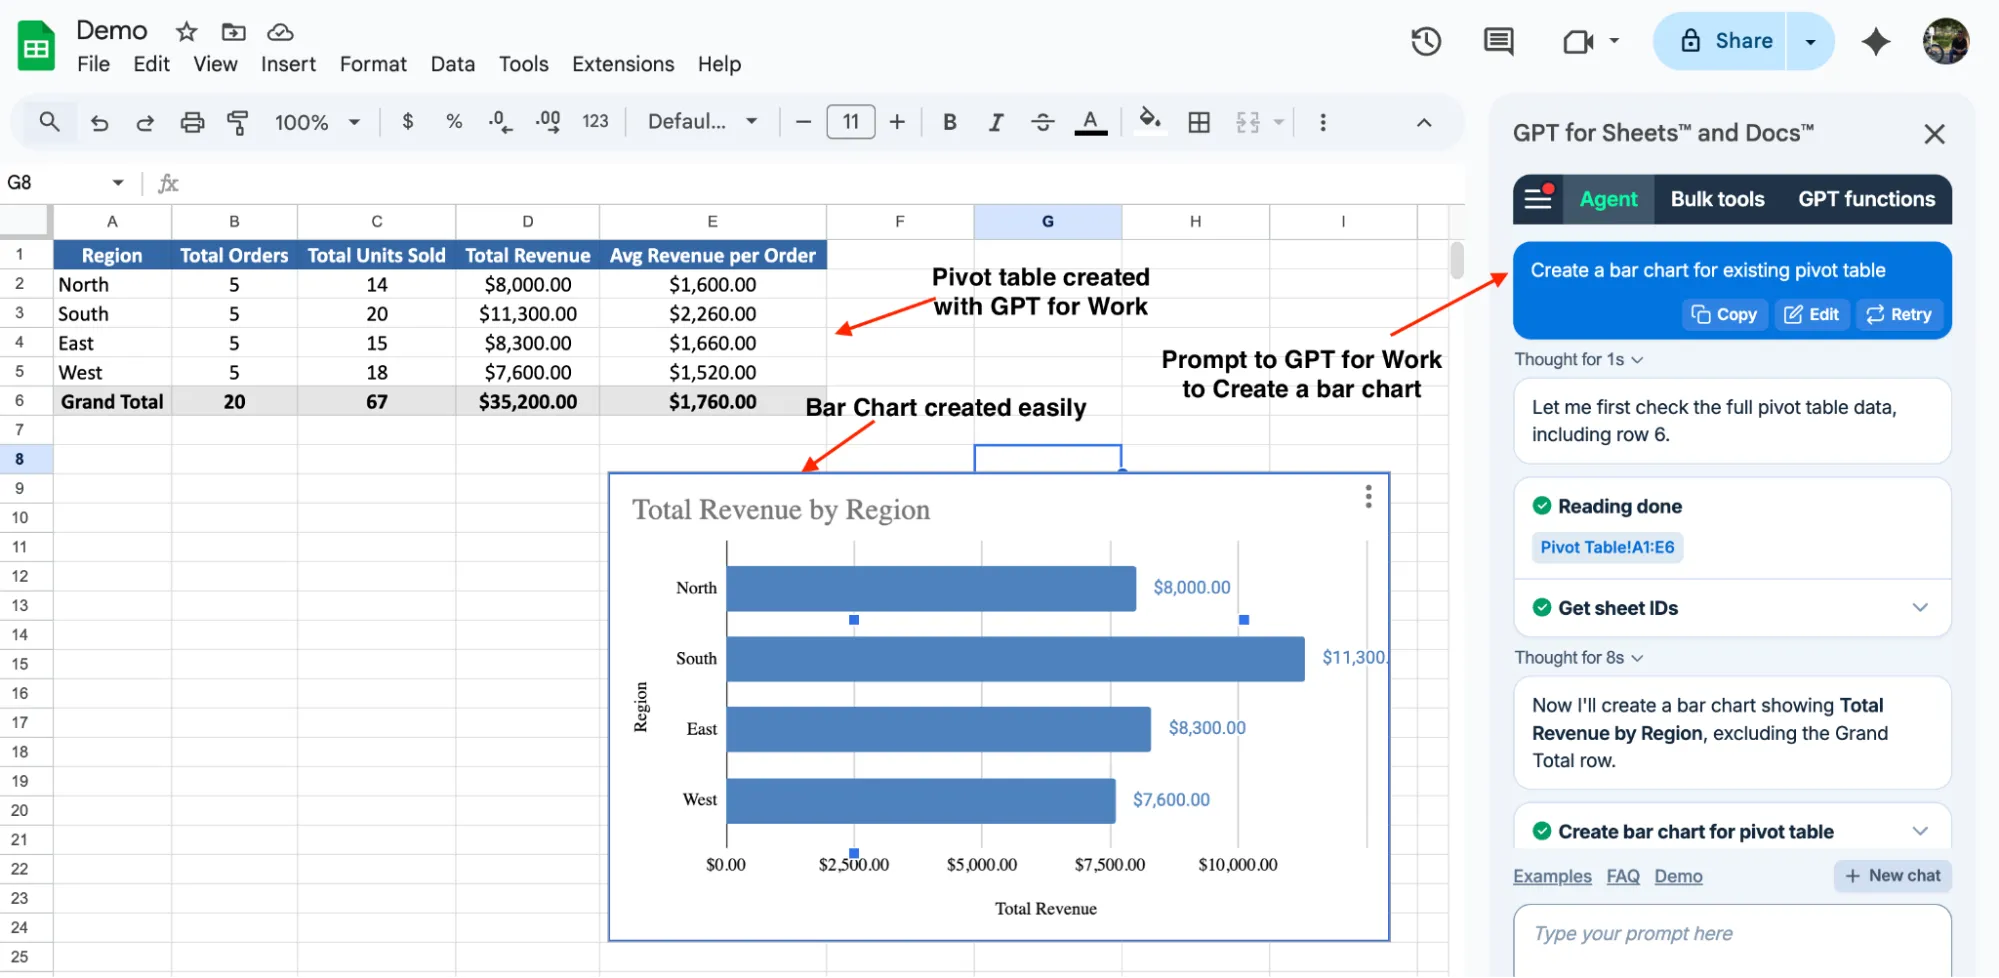
Task: Open the fill color picker
Action: pyautogui.click(x=1150, y=121)
